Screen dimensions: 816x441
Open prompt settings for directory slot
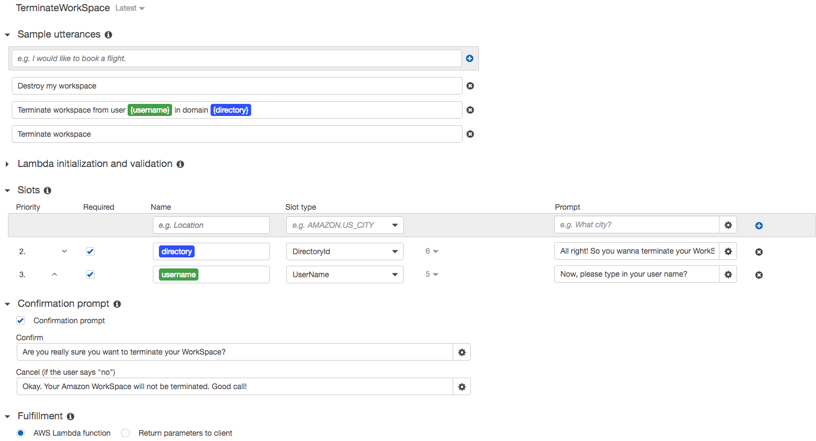tap(728, 251)
